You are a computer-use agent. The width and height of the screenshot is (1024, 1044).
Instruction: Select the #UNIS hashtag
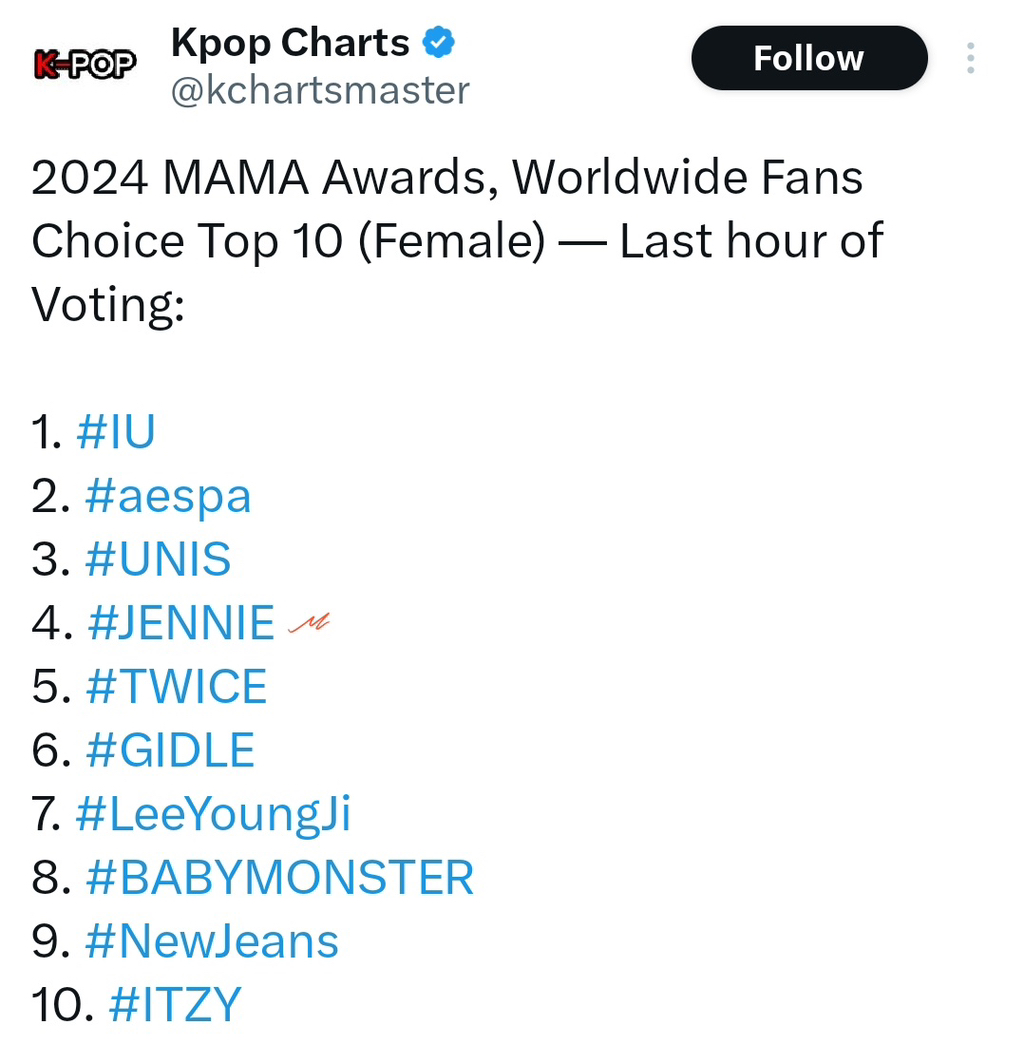click(158, 559)
